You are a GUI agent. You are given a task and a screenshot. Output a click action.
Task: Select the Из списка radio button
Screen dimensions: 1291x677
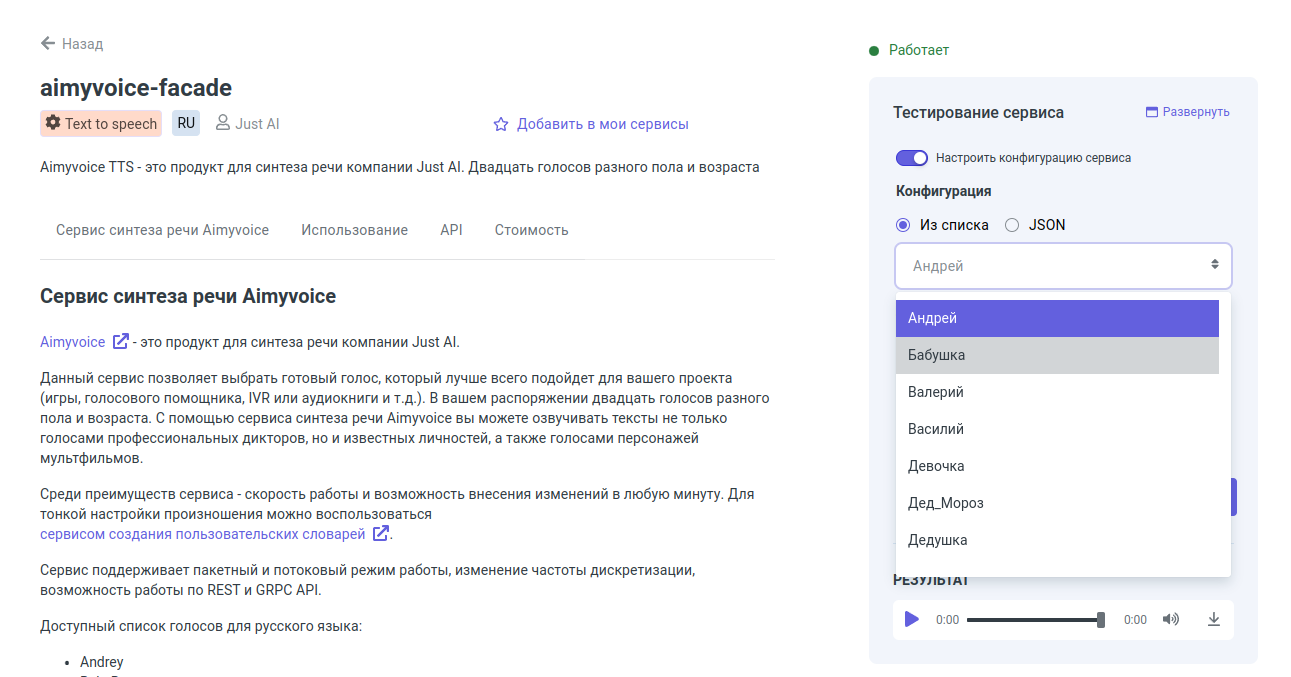click(x=903, y=225)
